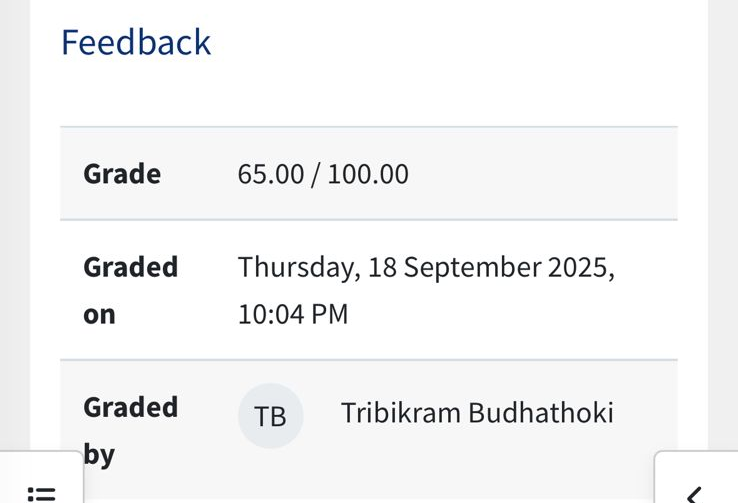Click the word "by" under Graded
The width and height of the screenshot is (738, 503).
99,456
